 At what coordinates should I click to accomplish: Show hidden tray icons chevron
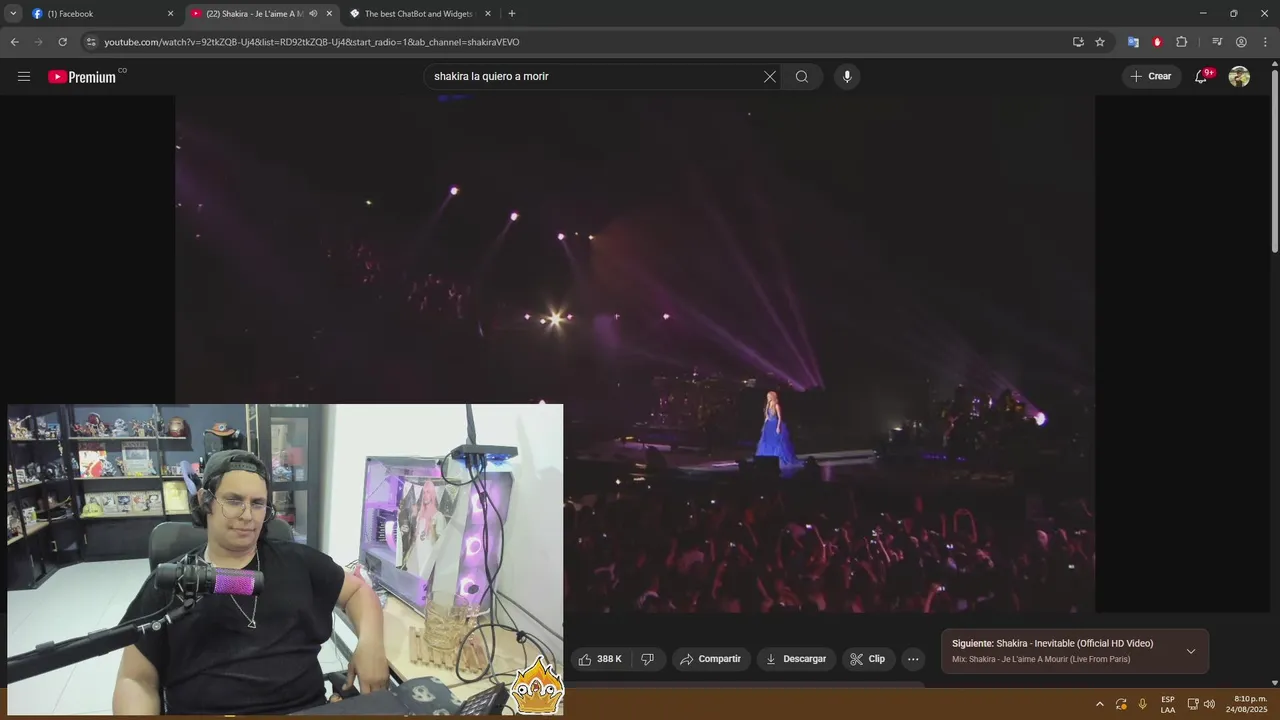click(1100, 704)
